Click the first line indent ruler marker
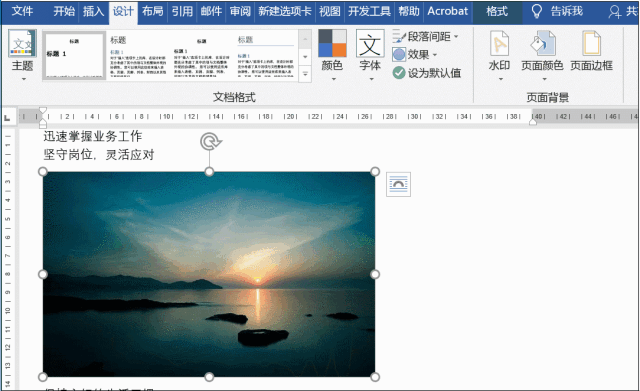Image resolution: width=640 pixels, height=391 pixels. [43, 111]
